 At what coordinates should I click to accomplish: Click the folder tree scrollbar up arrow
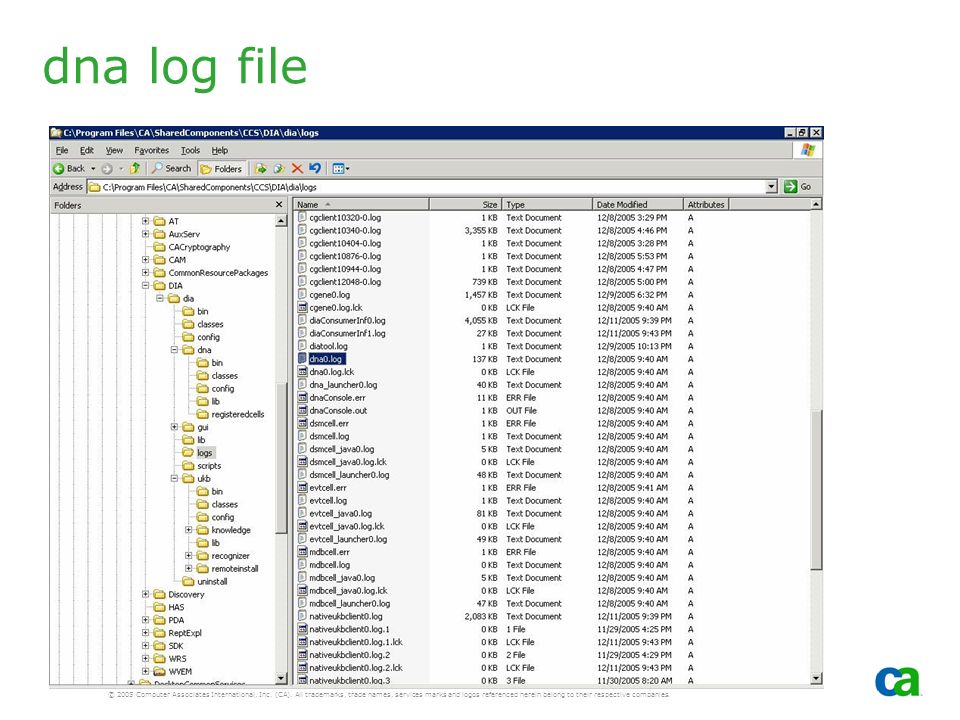pos(281,221)
